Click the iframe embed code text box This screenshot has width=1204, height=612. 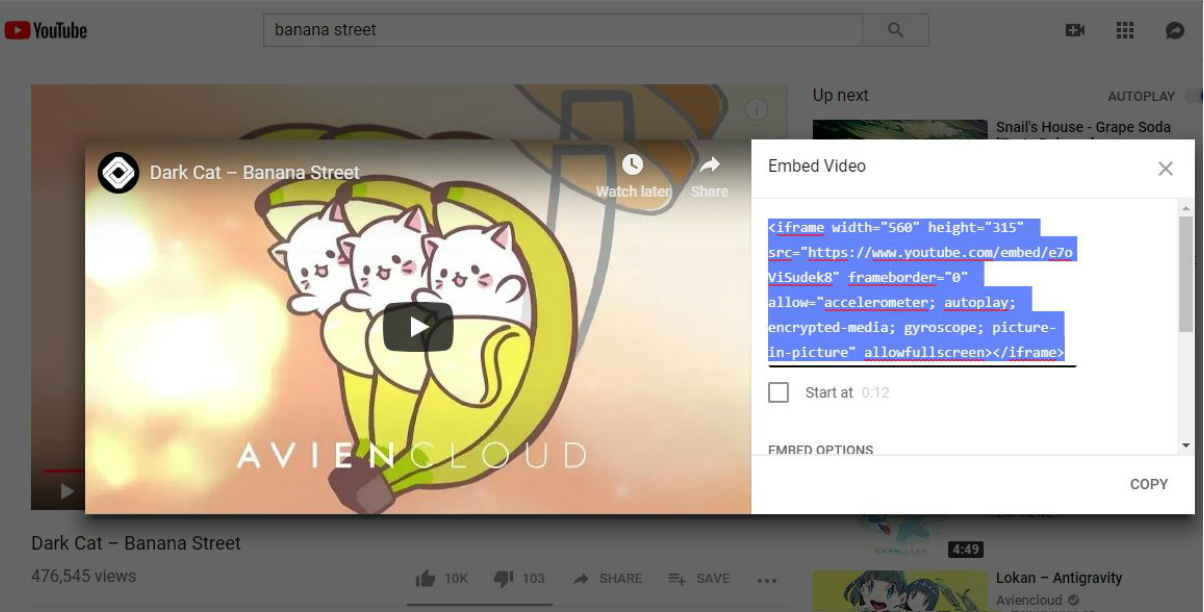pyautogui.click(x=921, y=290)
